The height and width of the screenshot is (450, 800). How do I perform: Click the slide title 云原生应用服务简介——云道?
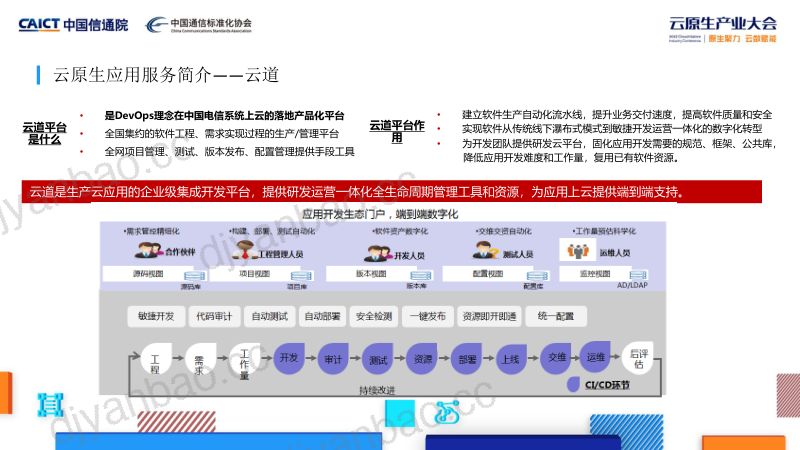tap(166, 75)
